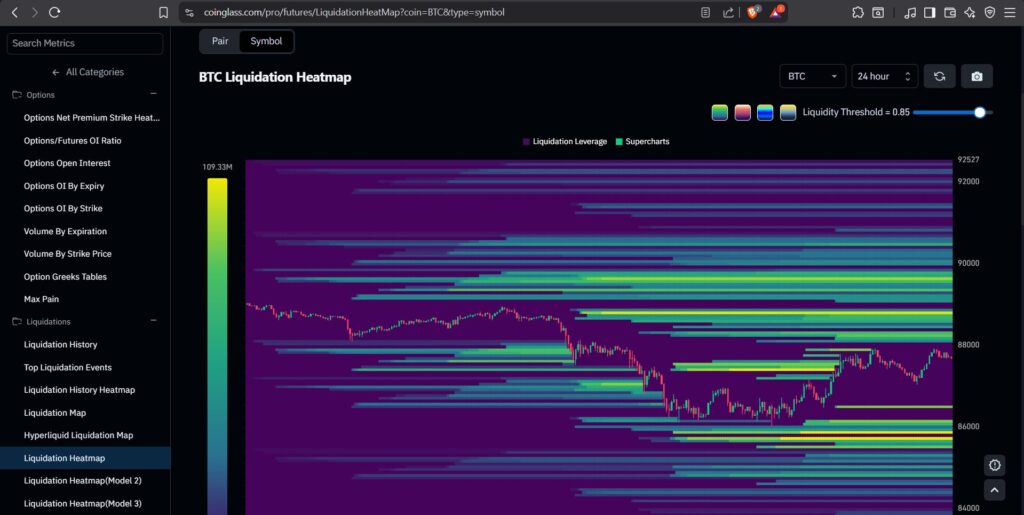Go back to All Categories
This screenshot has height=515, width=1024.
tap(87, 72)
